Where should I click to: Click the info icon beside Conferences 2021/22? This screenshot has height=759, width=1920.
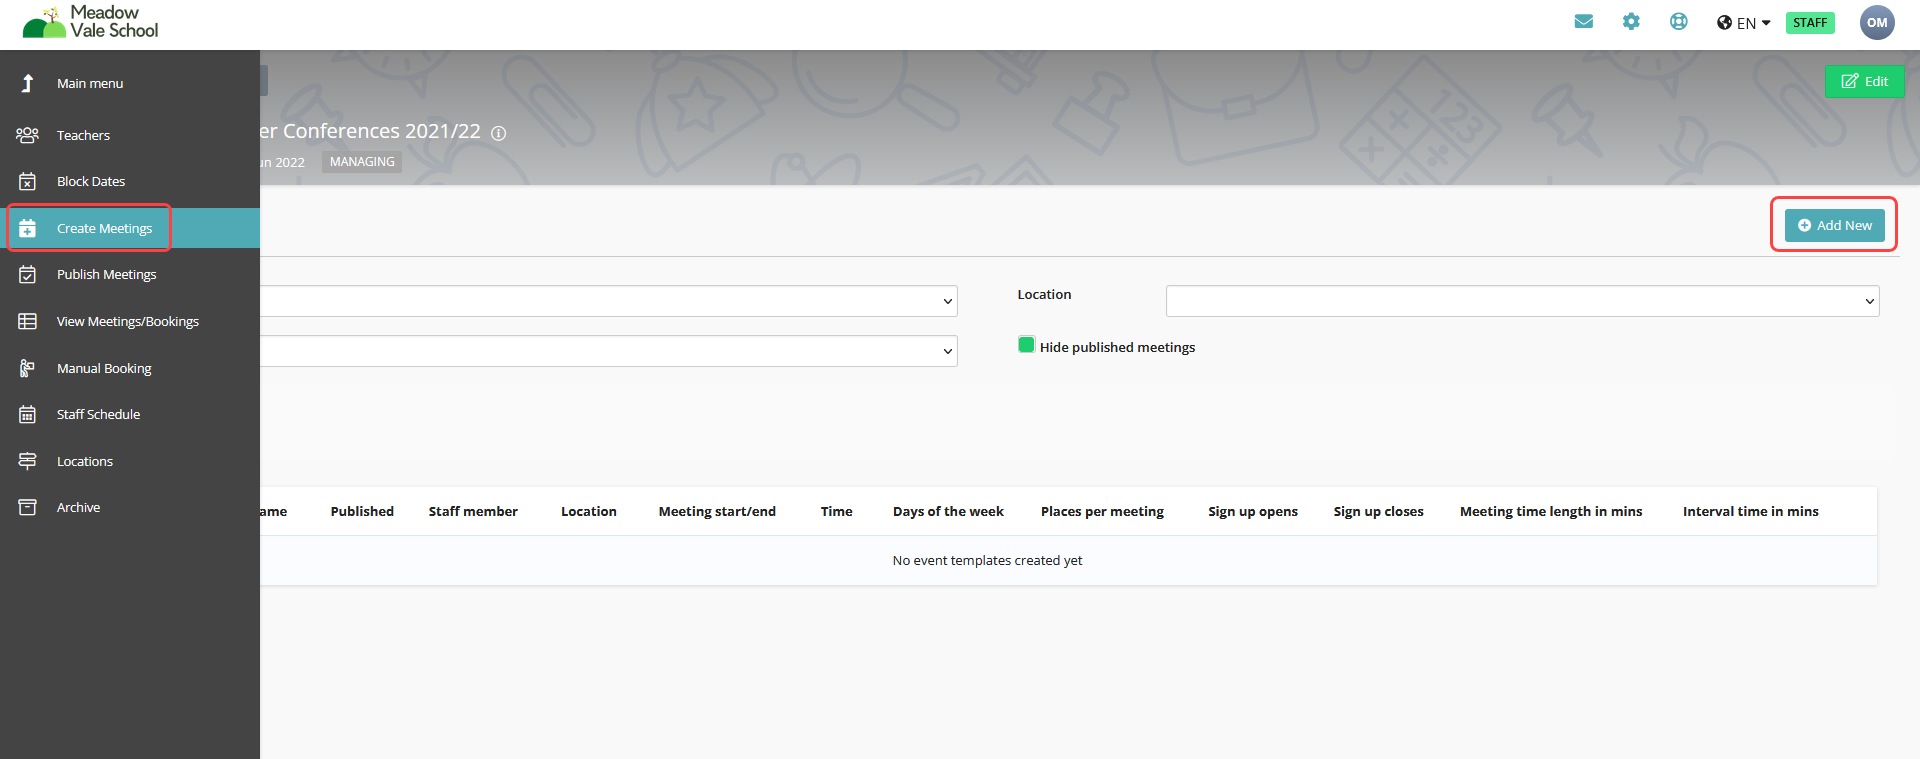[498, 133]
